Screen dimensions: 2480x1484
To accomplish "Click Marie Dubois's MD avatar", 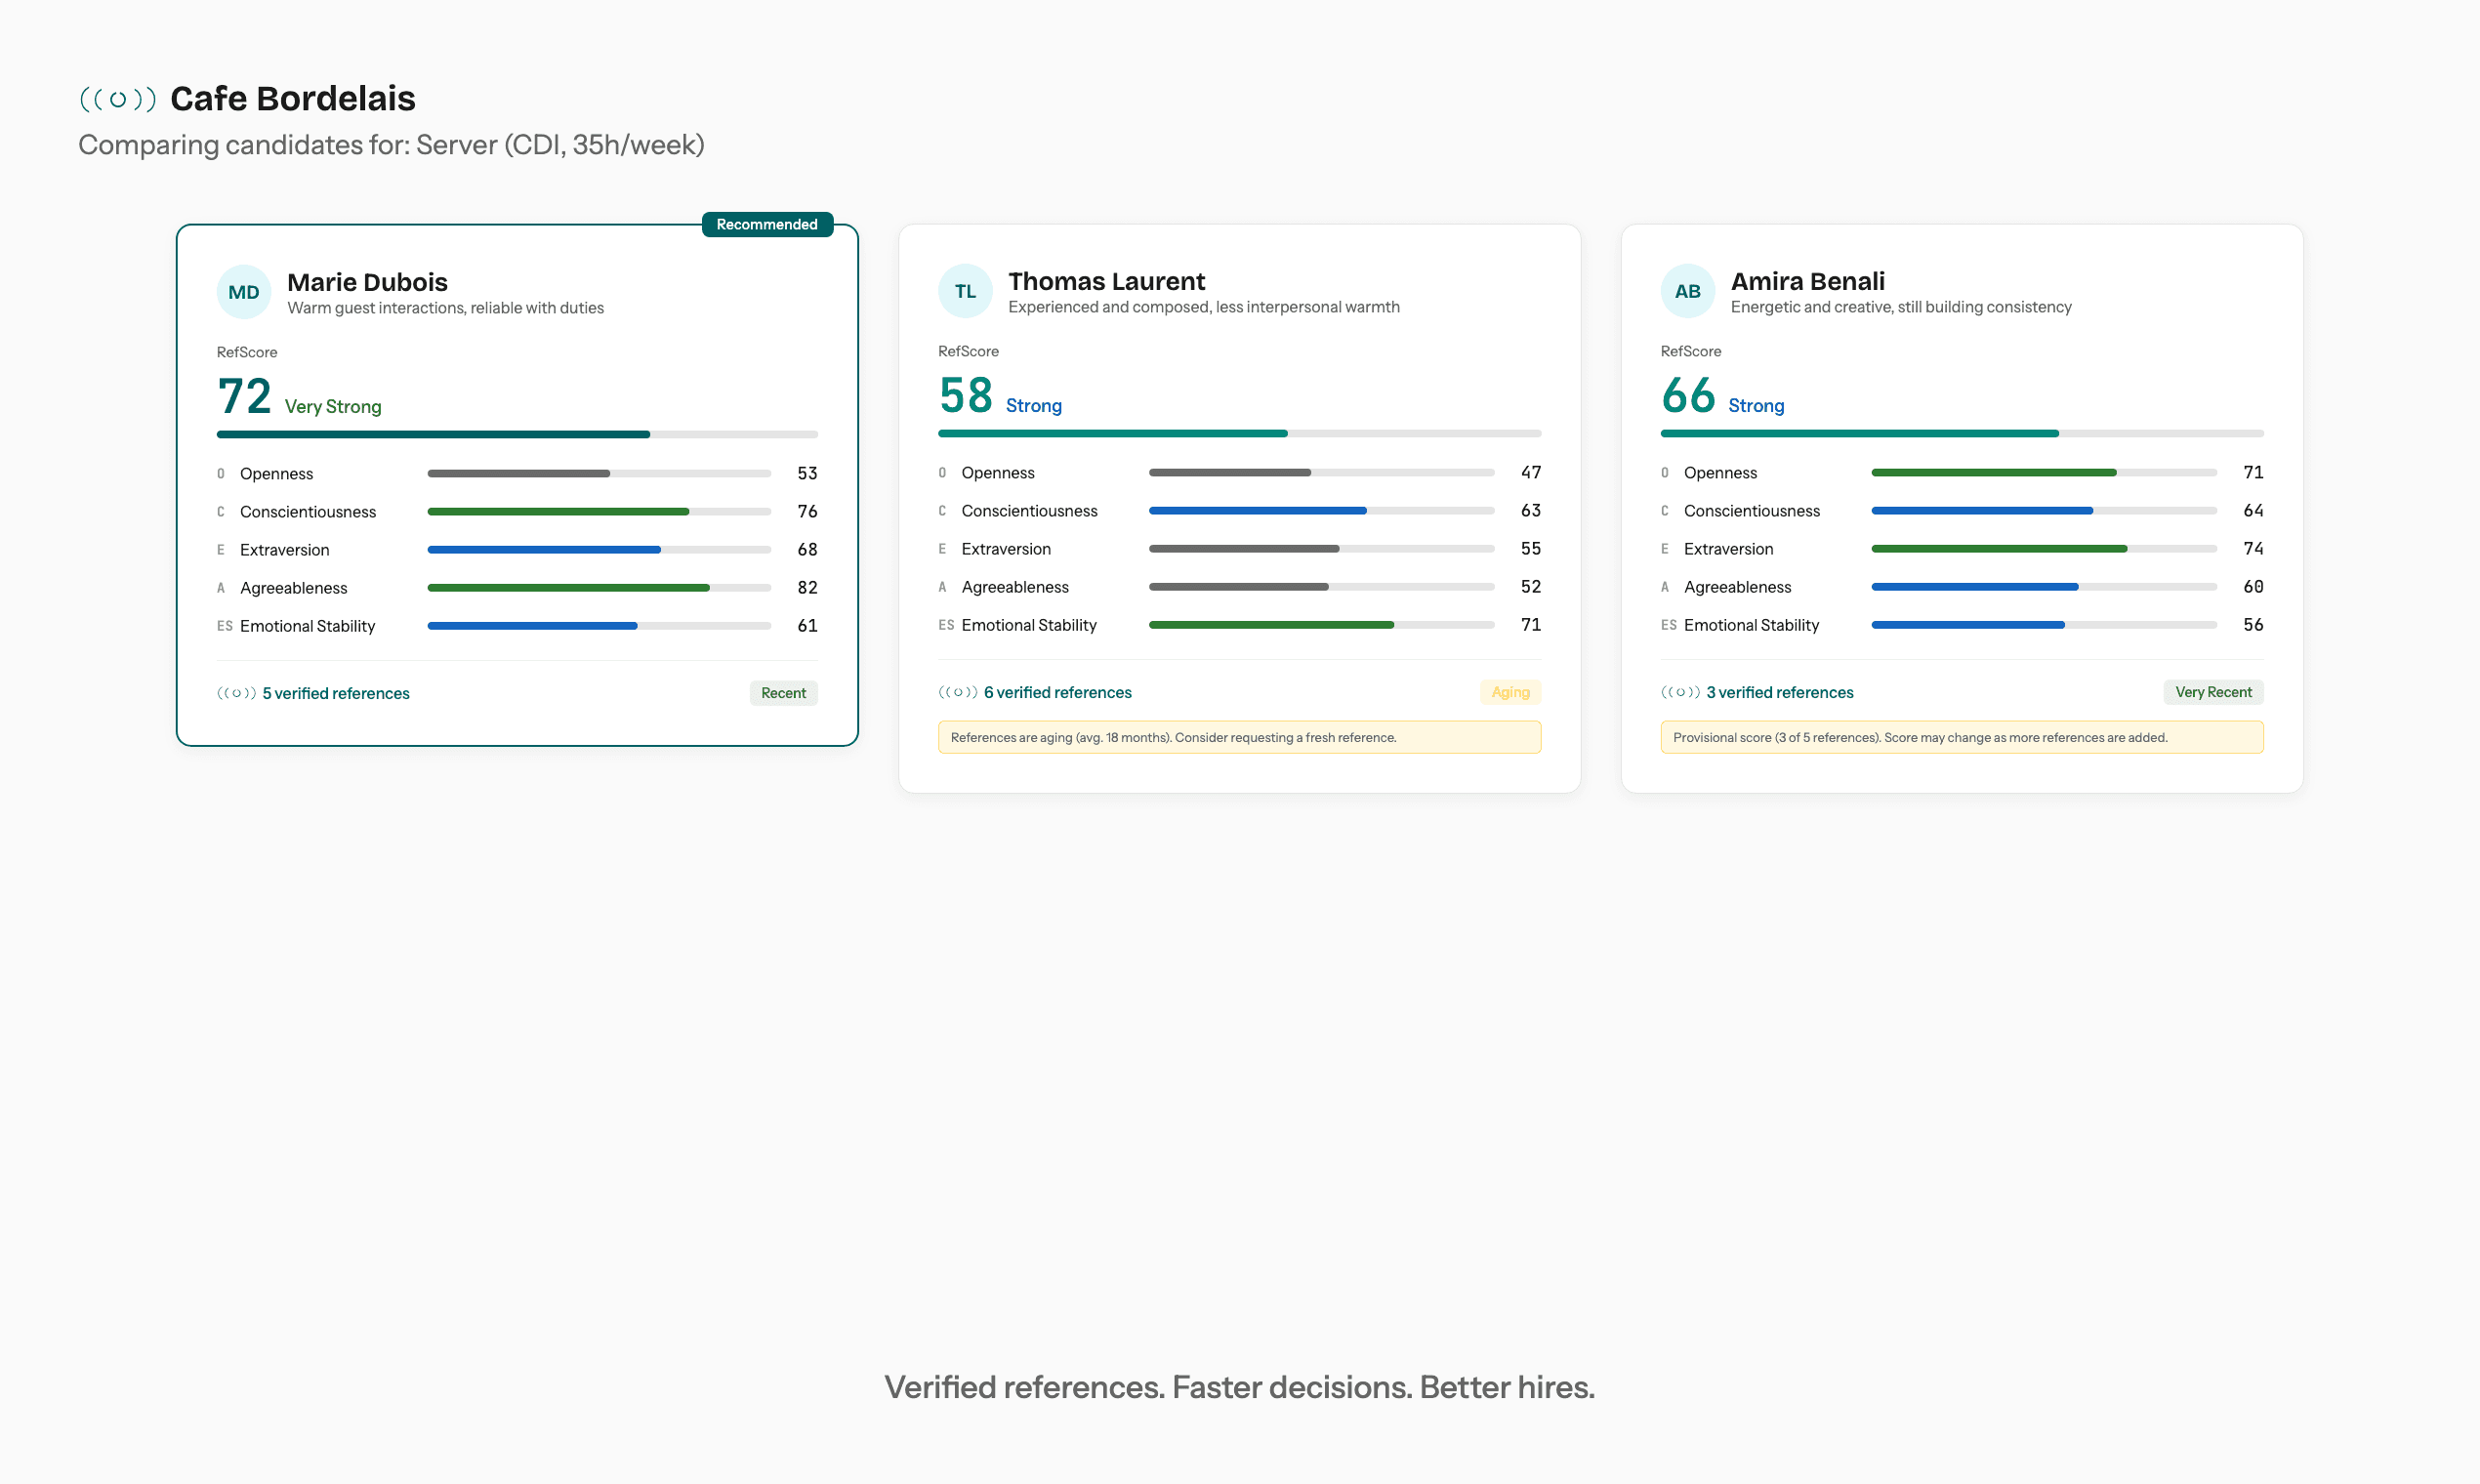I will coord(243,291).
